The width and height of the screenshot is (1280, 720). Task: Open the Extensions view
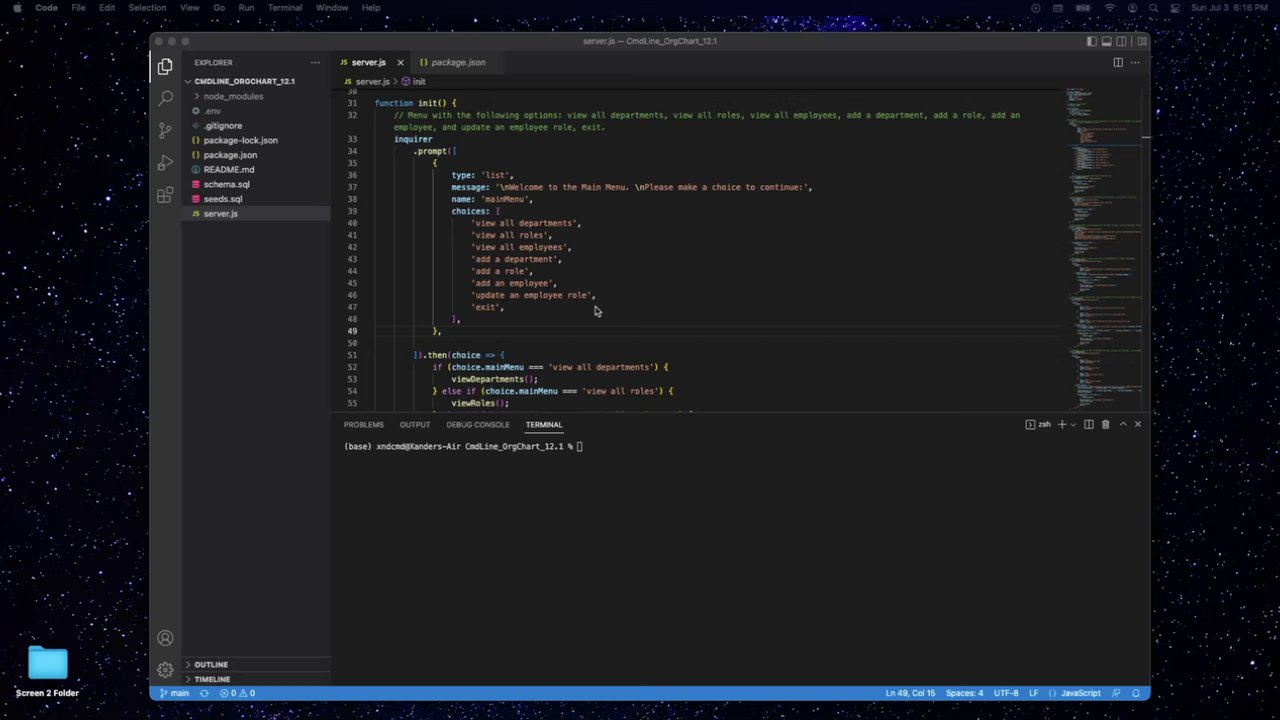click(165, 195)
